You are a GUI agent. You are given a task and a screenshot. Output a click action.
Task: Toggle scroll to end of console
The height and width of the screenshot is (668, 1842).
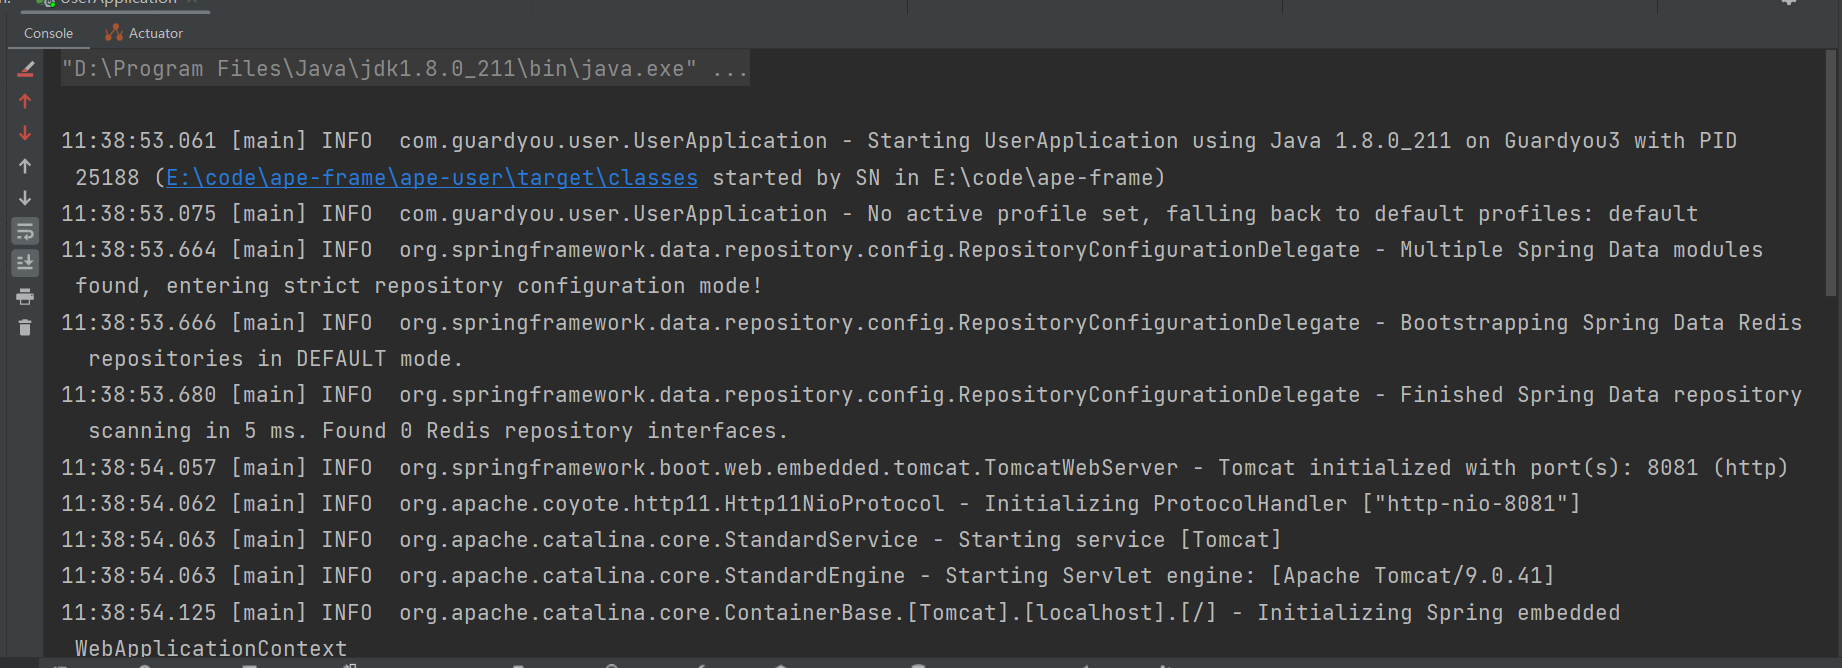[x=26, y=263]
